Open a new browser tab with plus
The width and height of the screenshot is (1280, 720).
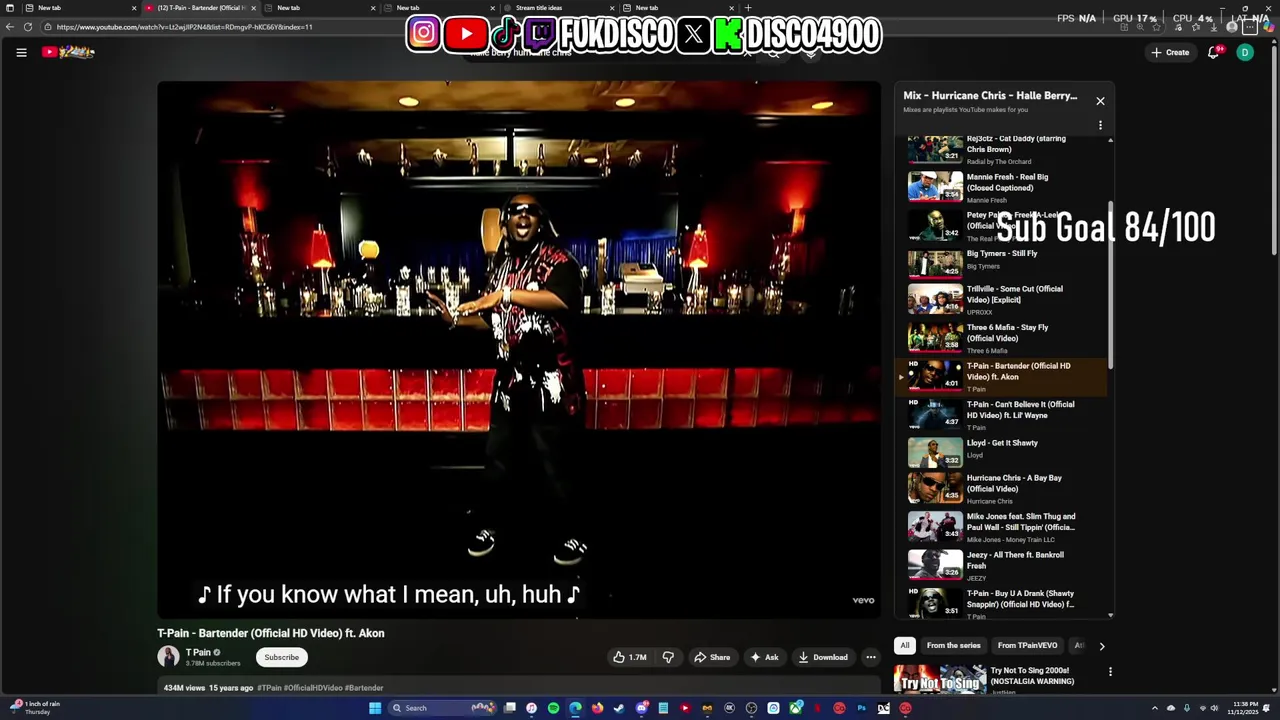[748, 8]
